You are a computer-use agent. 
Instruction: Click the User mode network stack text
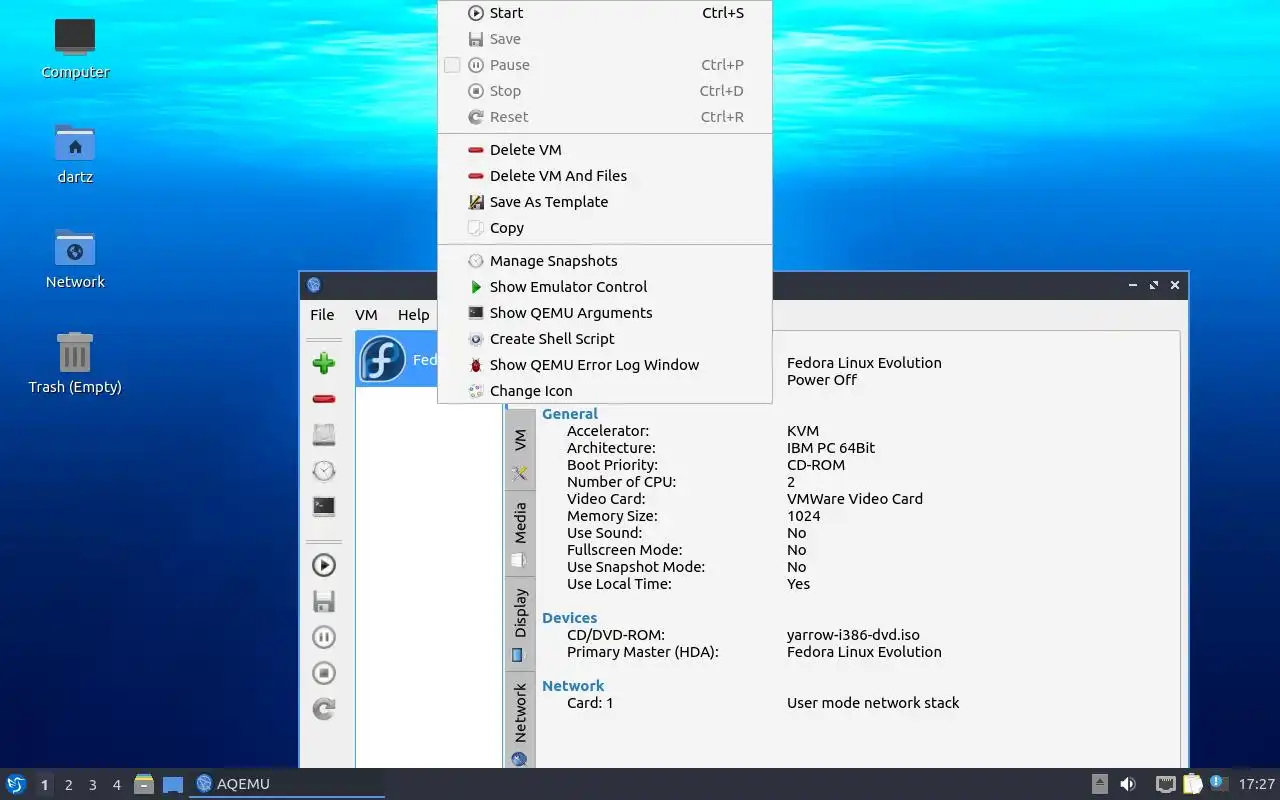pyautogui.click(x=873, y=703)
